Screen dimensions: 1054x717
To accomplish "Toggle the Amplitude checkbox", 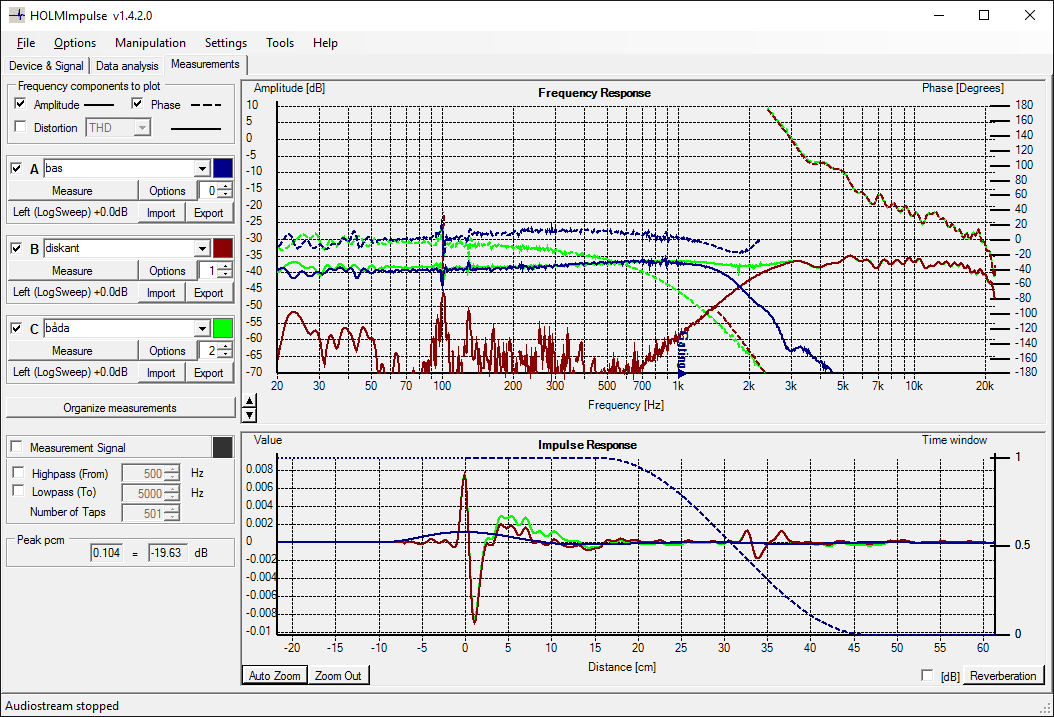I will coord(20,103).
